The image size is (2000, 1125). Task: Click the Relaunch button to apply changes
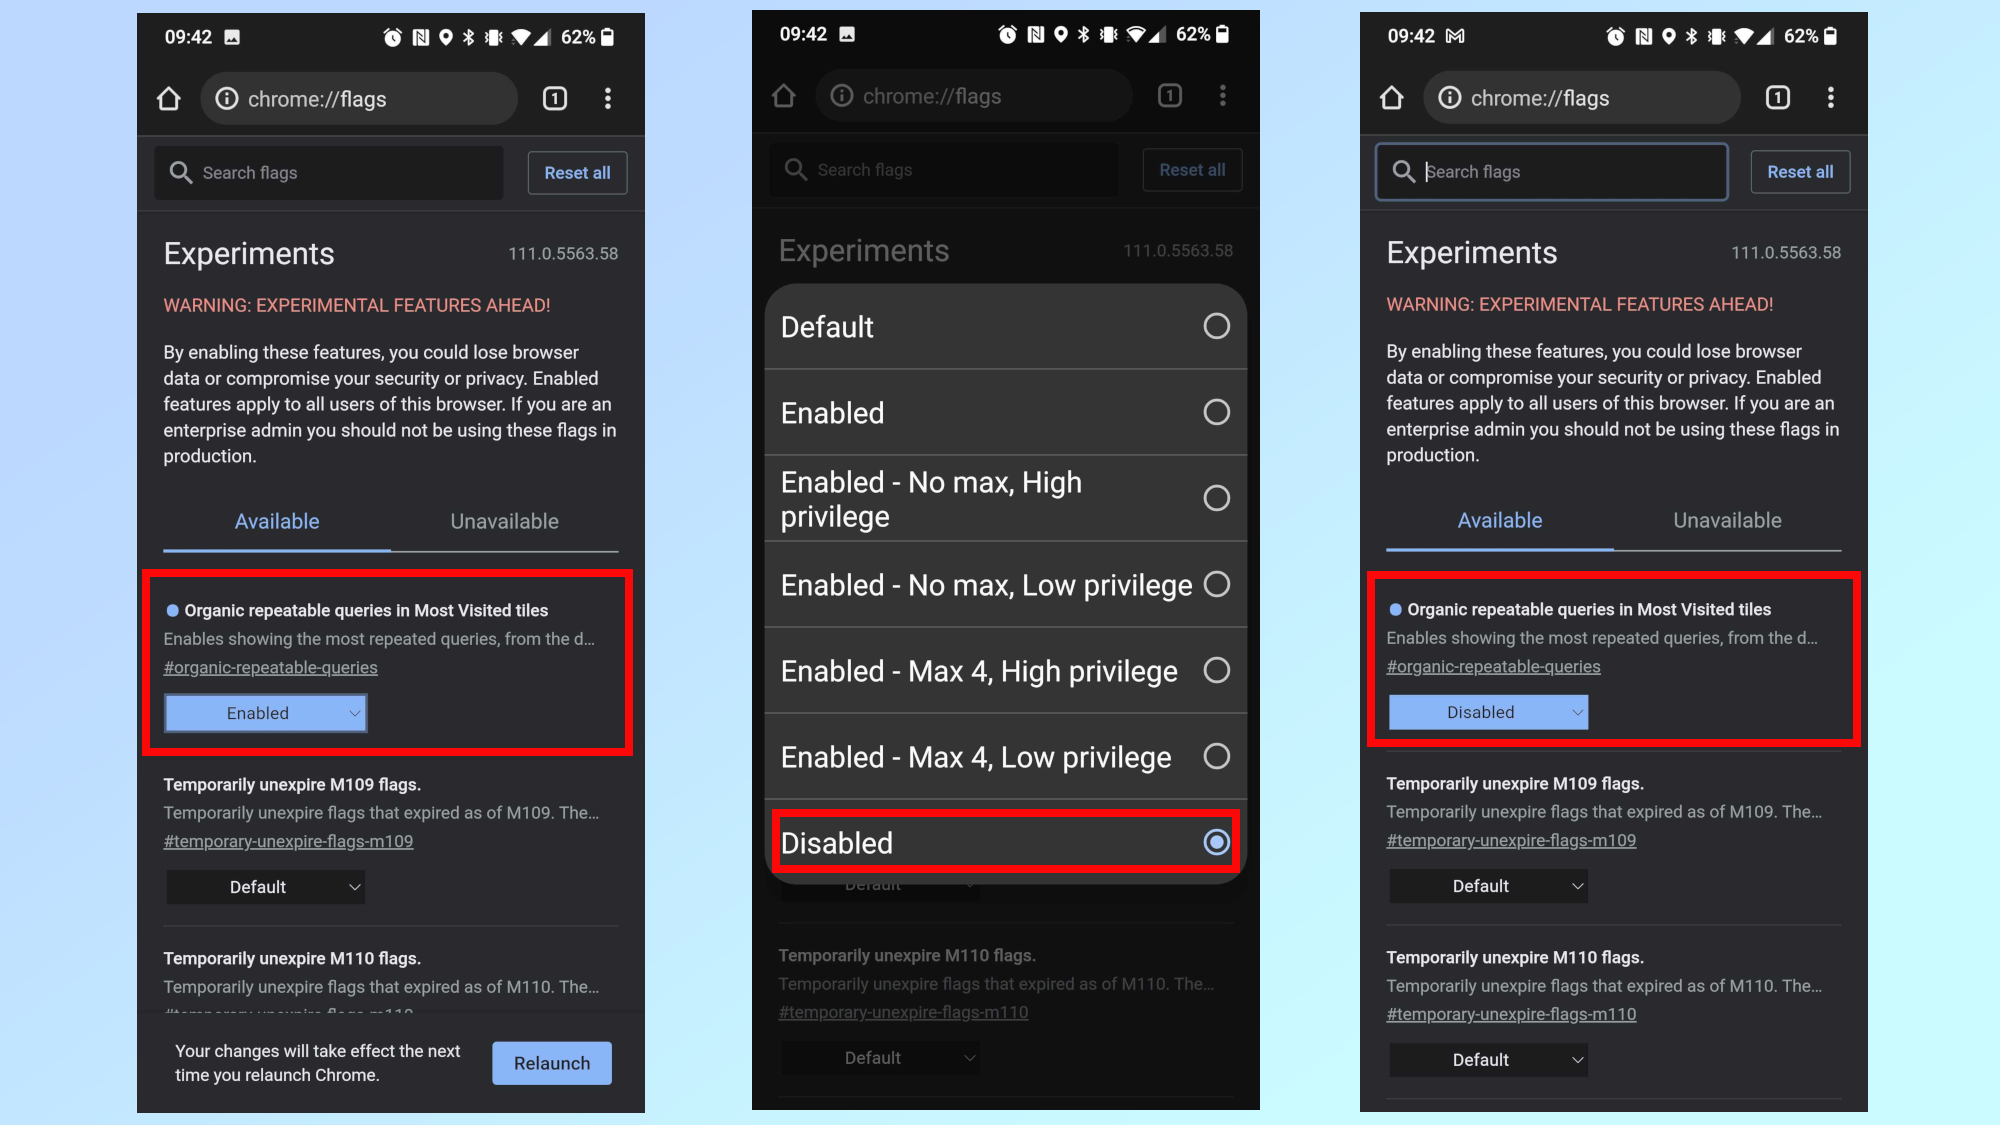click(x=551, y=1062)
